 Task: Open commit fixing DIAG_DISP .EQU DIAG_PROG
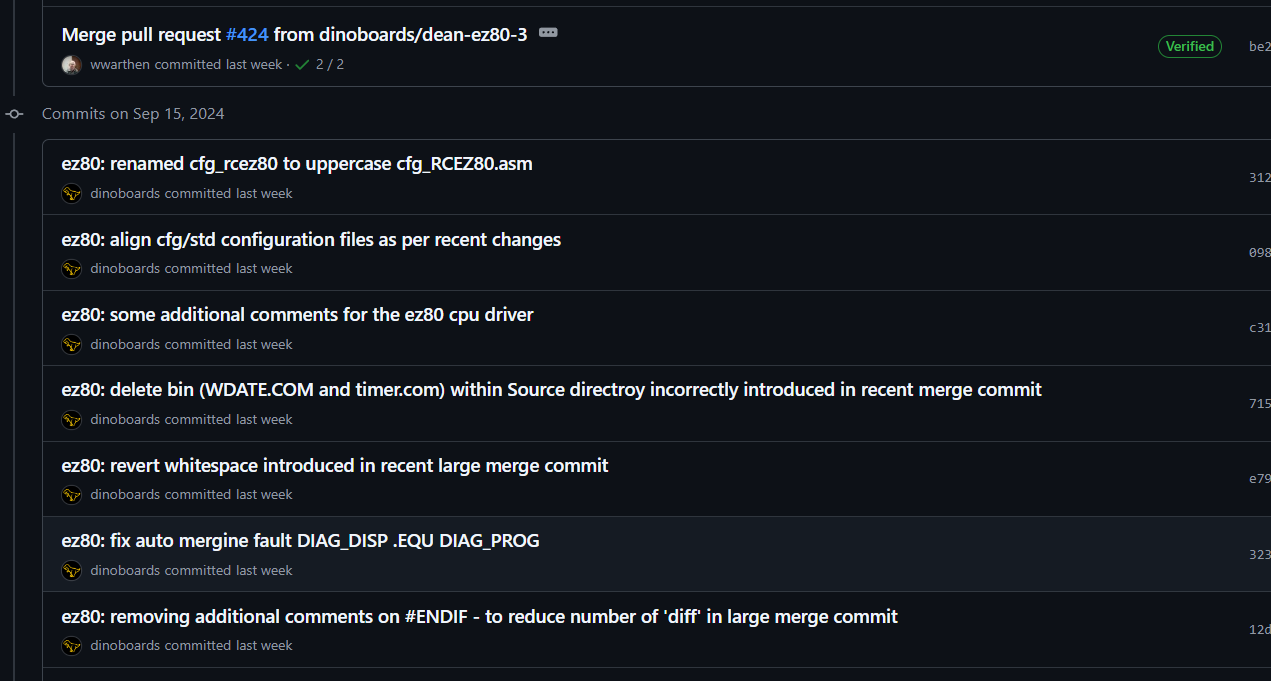click(301, 541)
